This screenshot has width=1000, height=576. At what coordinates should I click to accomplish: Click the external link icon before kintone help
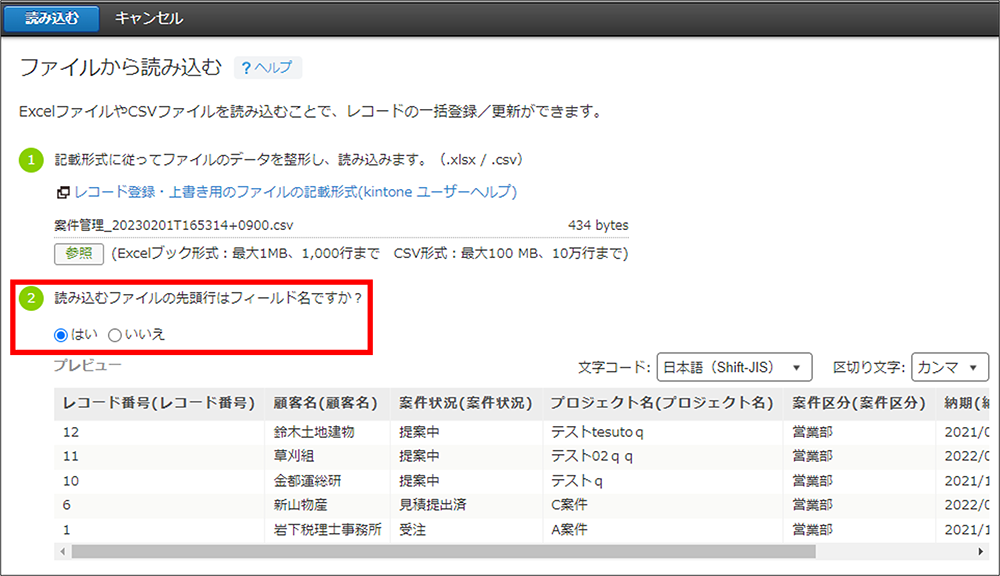pos(63,192)
